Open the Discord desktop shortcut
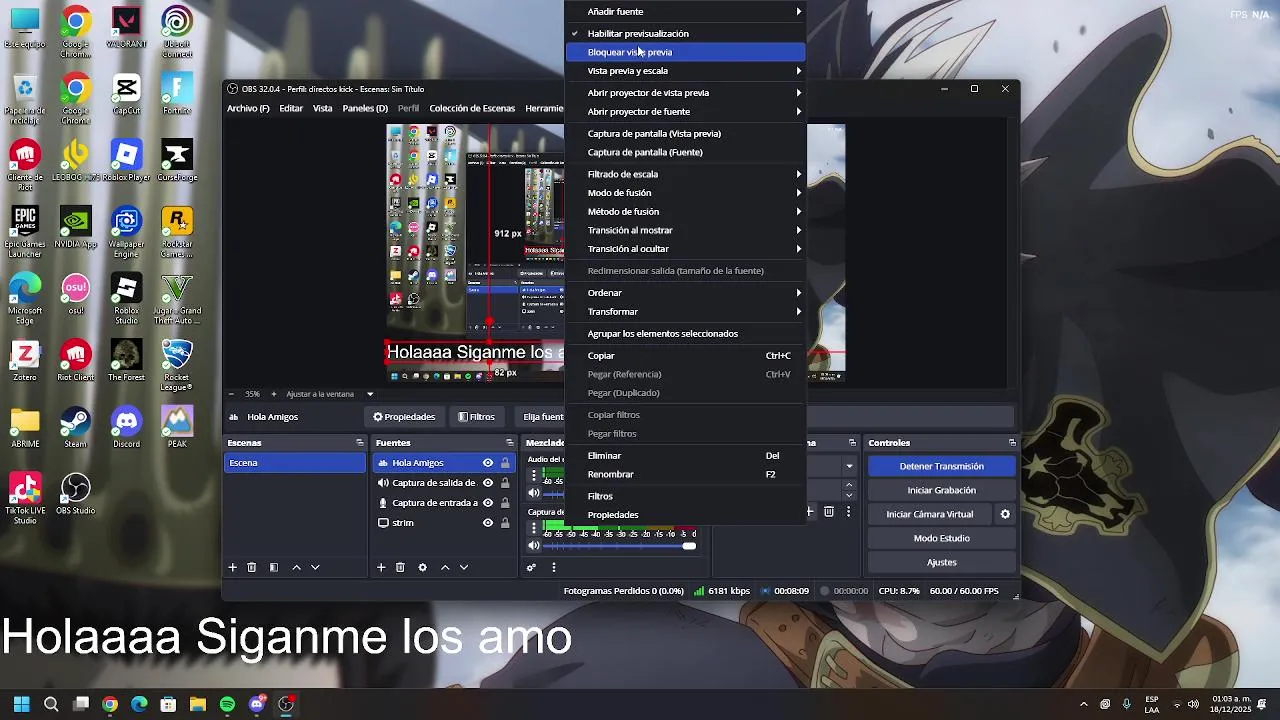Screen dimensions: 1280x720 (x=126, y=426)
